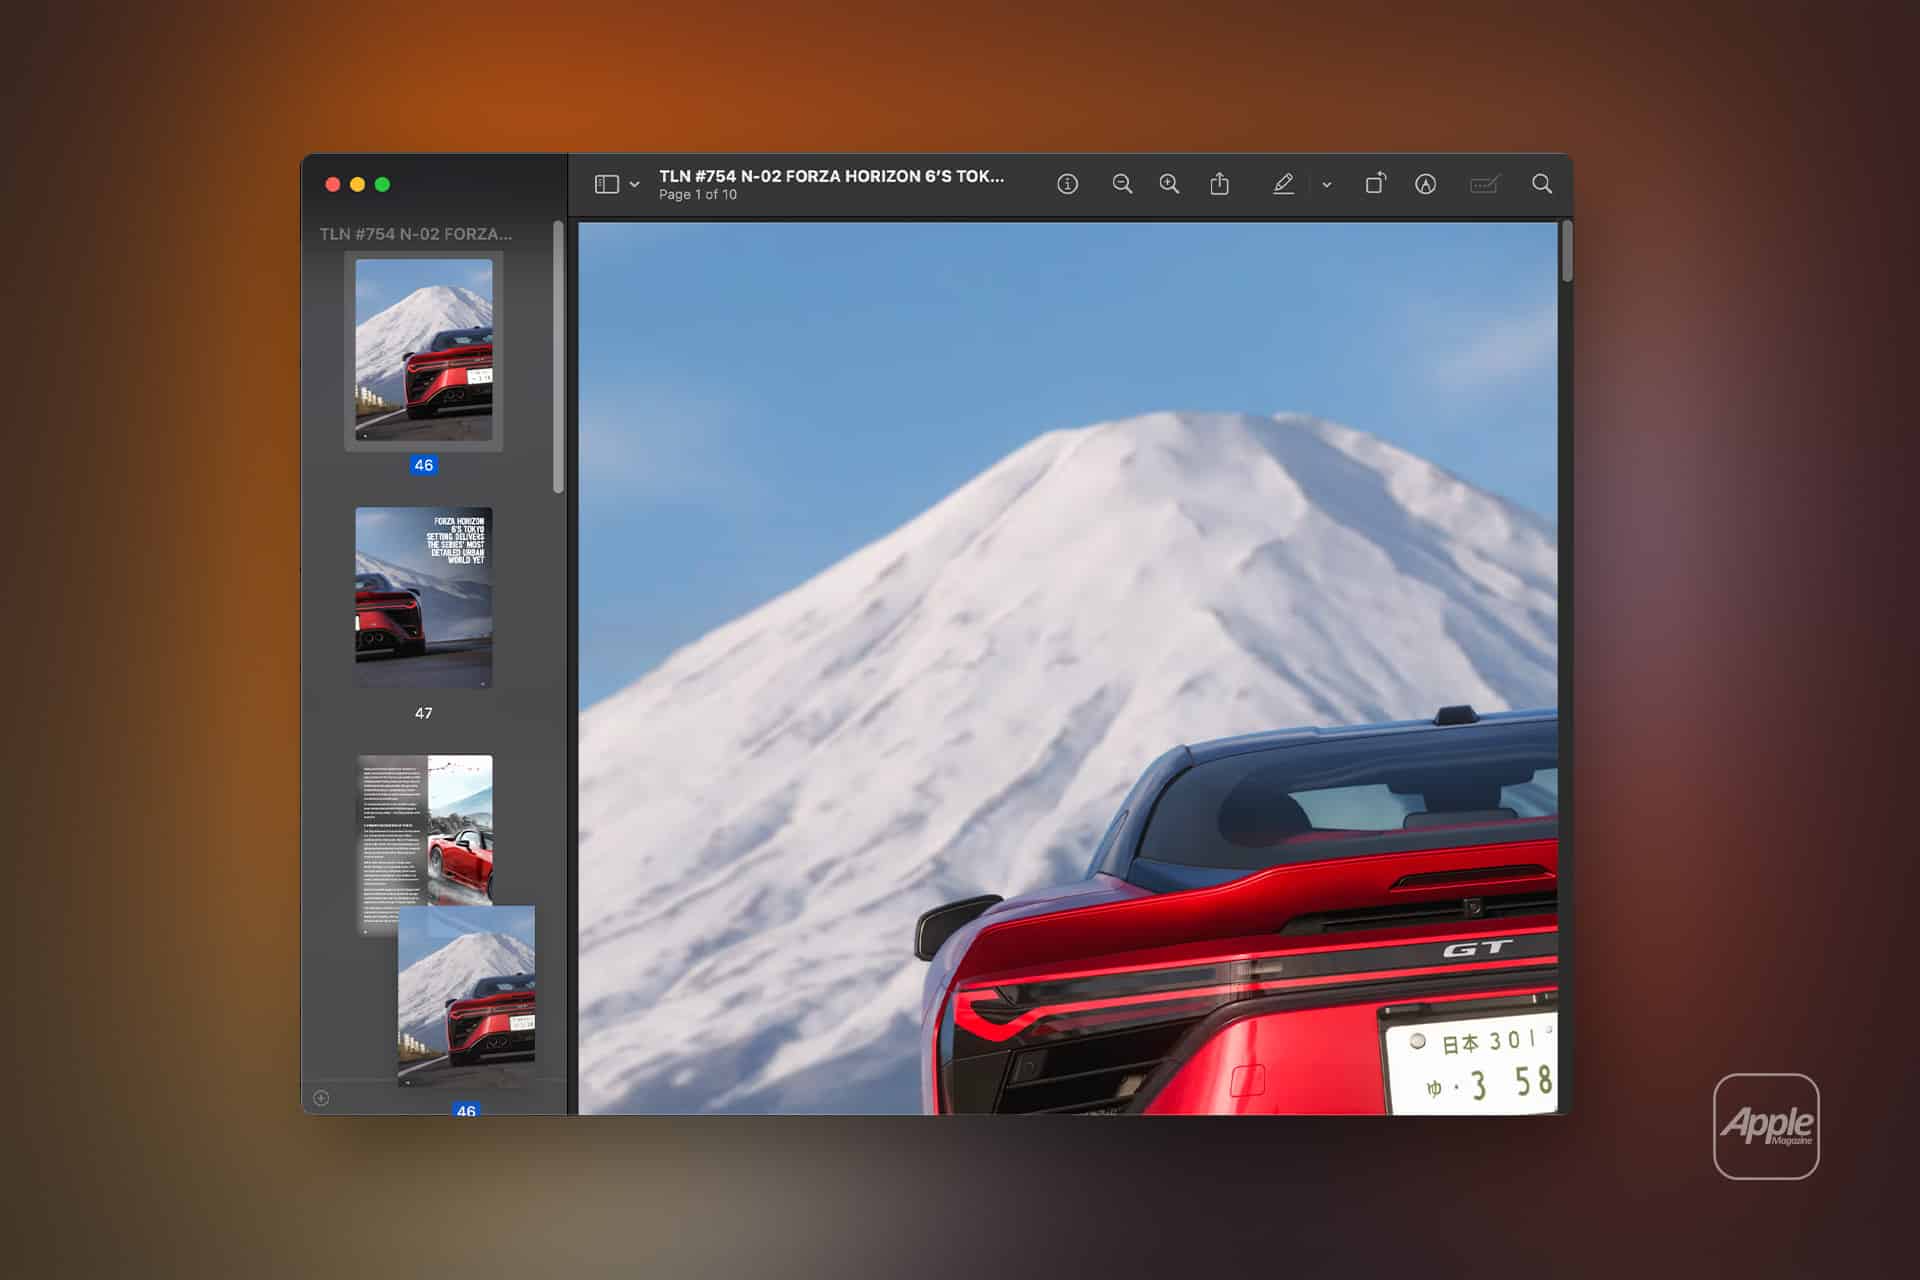Click the document view vertical scrollbar
The image size is (1920, 1280).
tap(1566, 251)
